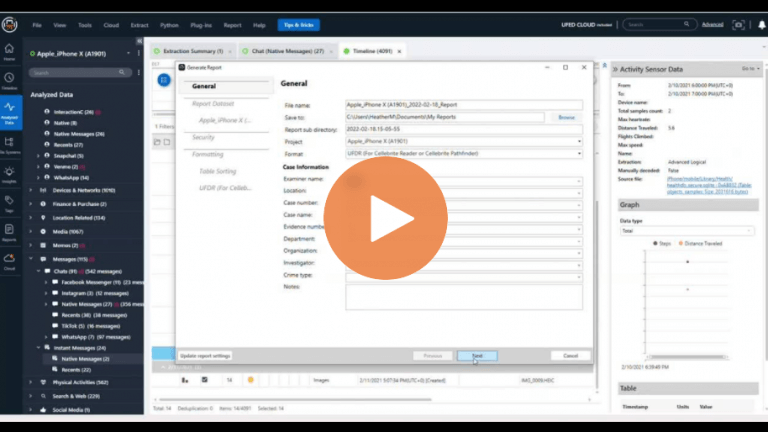Open the Tools menu
The image size is (768, 432).
[x=85, y=25]
